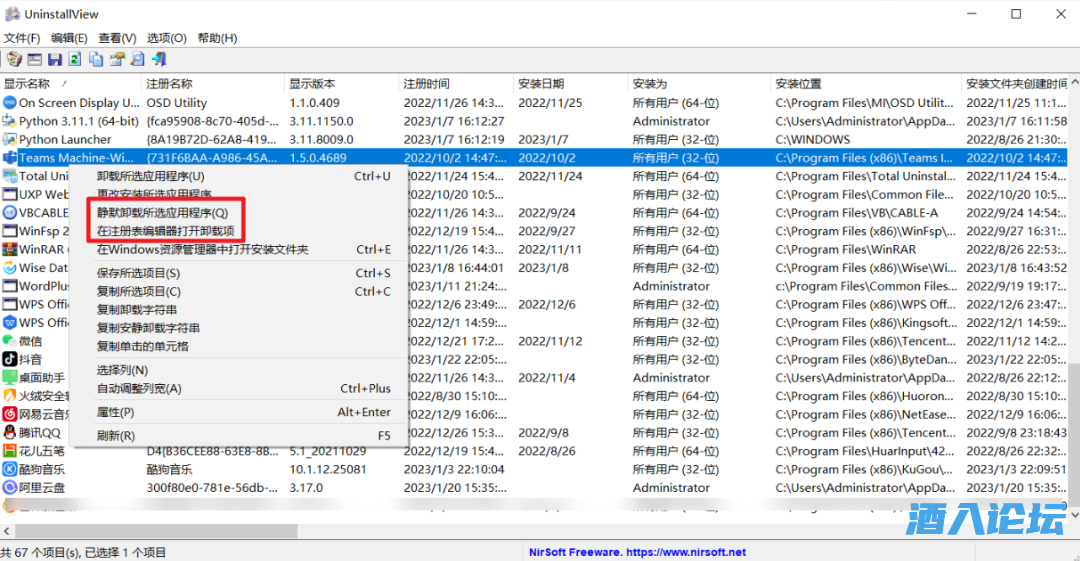Click the On Screen Display row icon

coord(10,103)
